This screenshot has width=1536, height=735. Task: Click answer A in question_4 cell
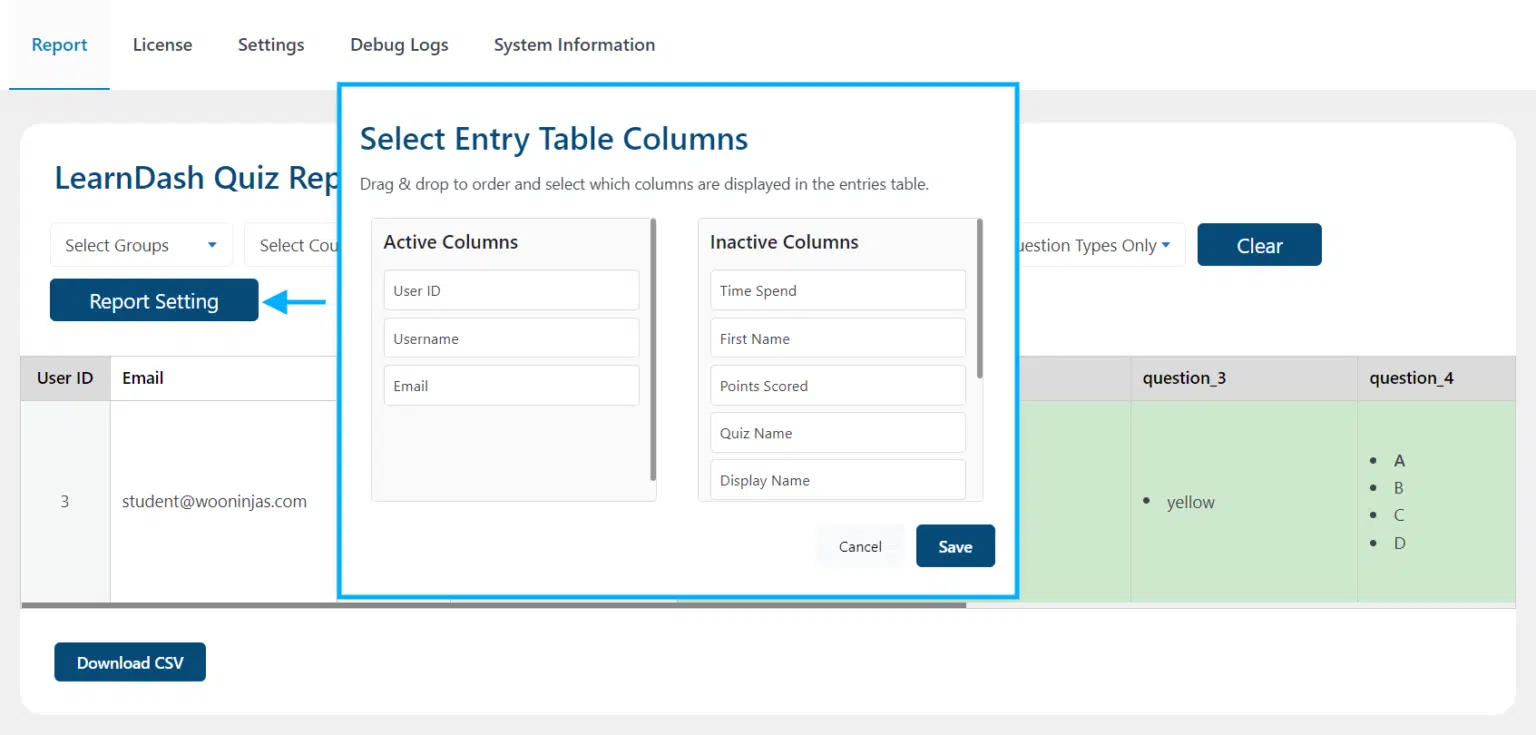coord(1399,461)
